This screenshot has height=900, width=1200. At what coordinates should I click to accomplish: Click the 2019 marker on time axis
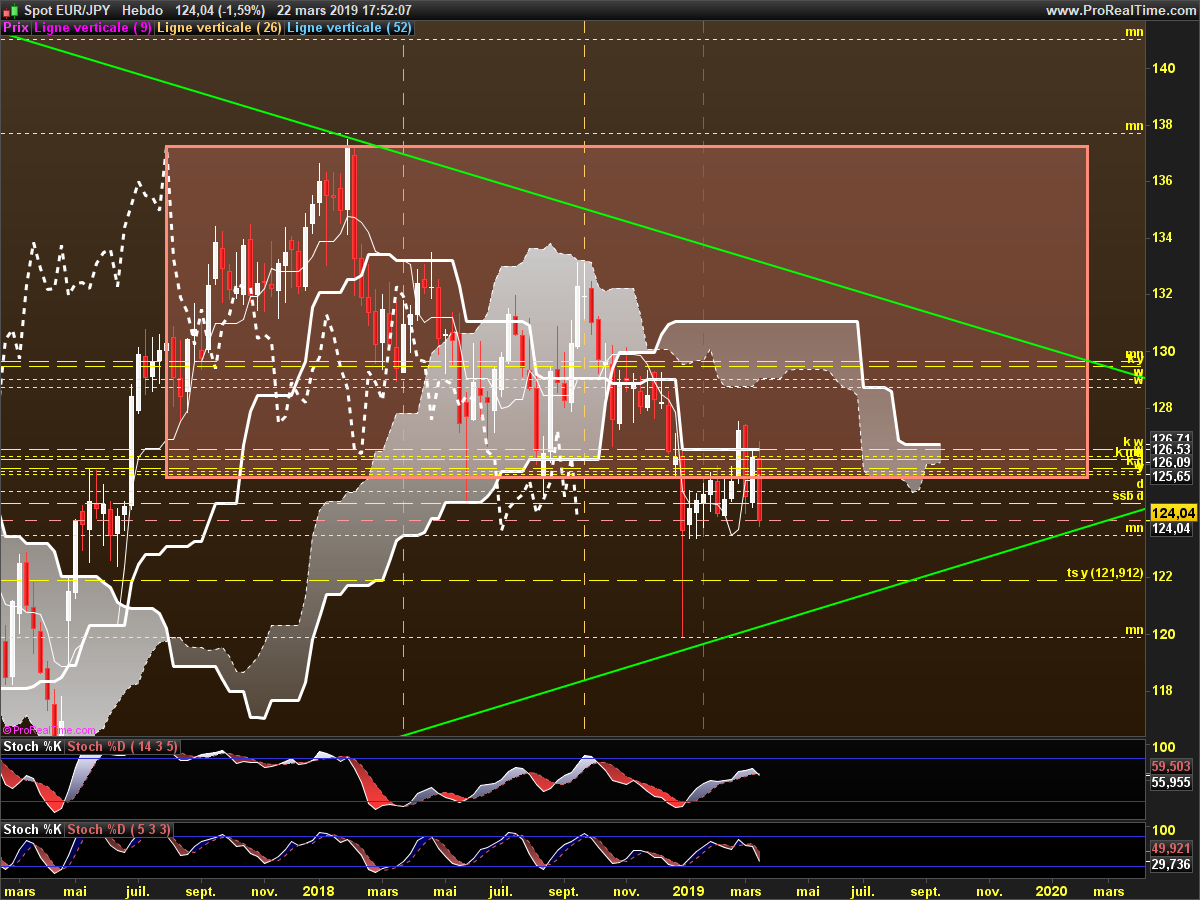pos(688,890)
